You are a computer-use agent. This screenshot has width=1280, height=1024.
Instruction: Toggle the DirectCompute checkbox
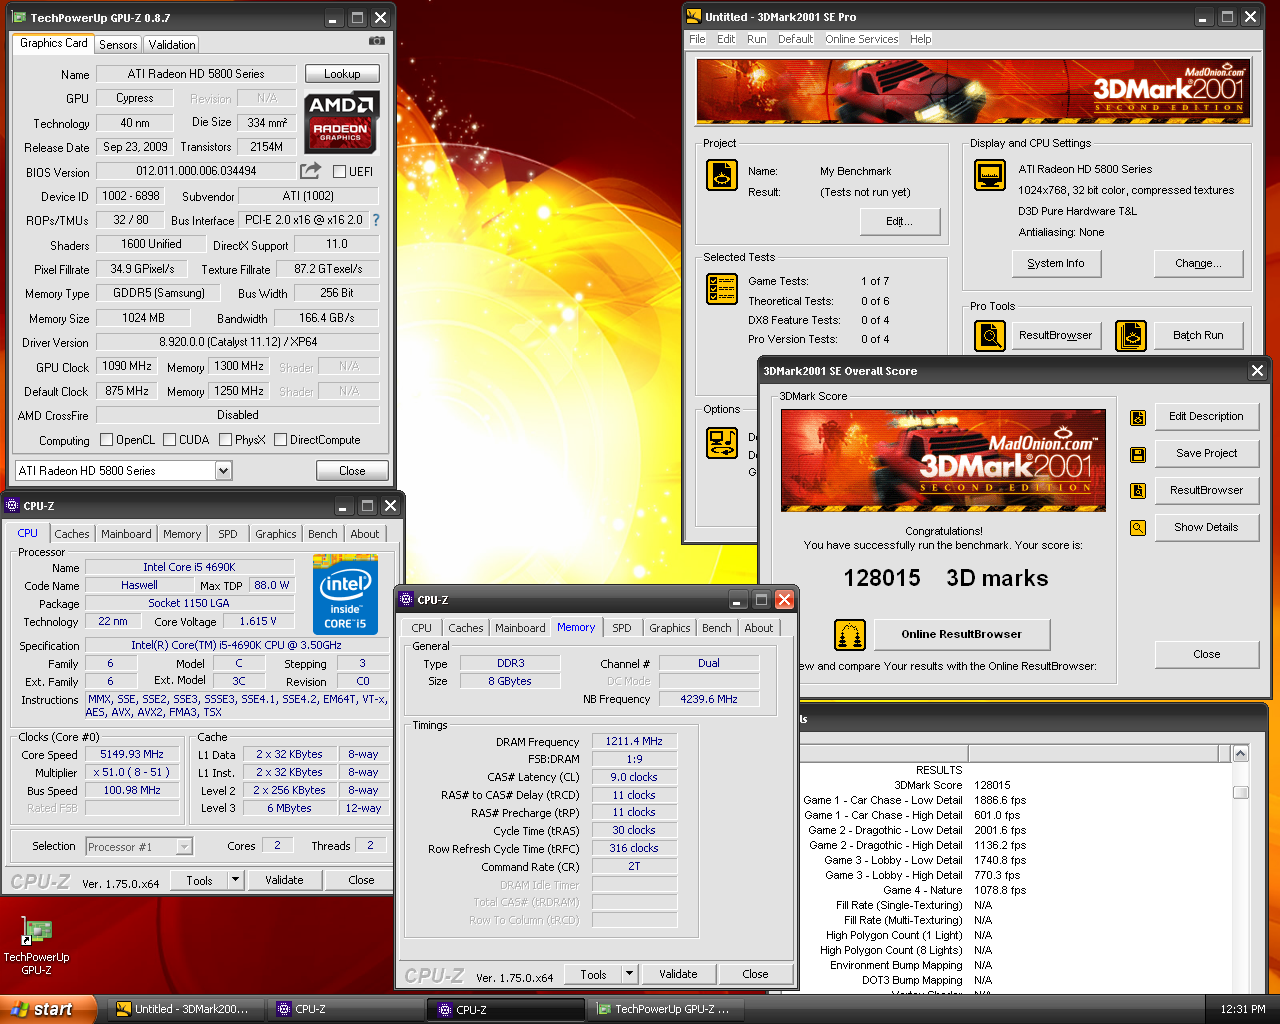tap(280, 439)
